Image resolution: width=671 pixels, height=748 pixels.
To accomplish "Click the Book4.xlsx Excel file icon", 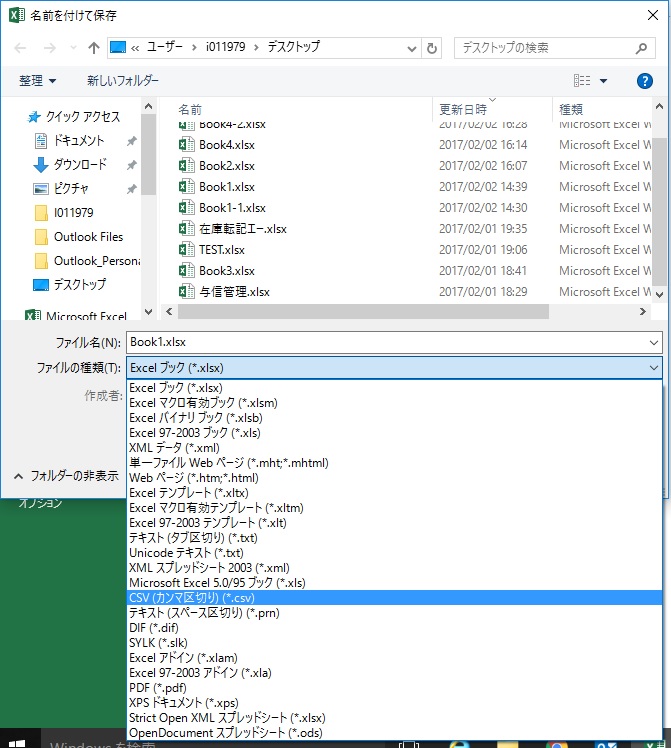I will point(186,145).
